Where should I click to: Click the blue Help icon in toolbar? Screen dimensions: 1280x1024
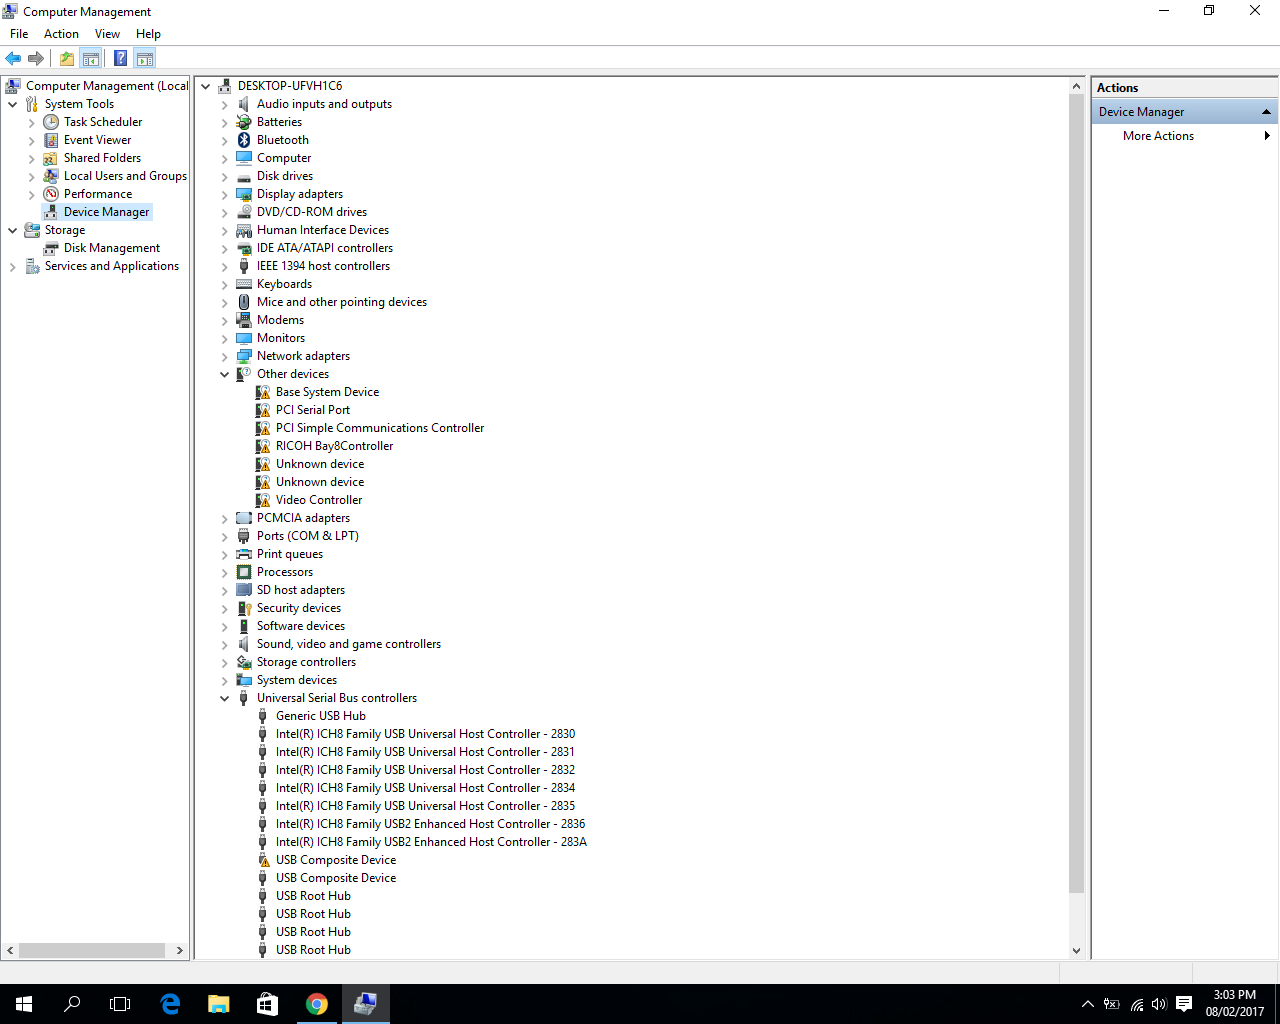(x=120, y=58)
